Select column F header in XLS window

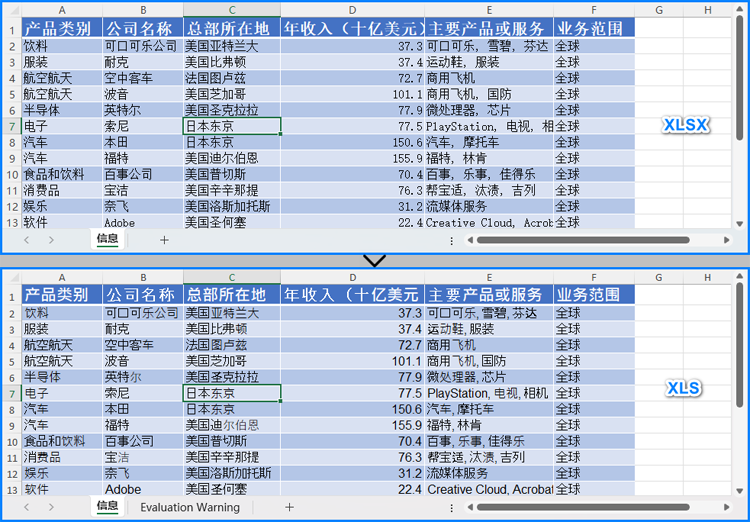[594, 278]
